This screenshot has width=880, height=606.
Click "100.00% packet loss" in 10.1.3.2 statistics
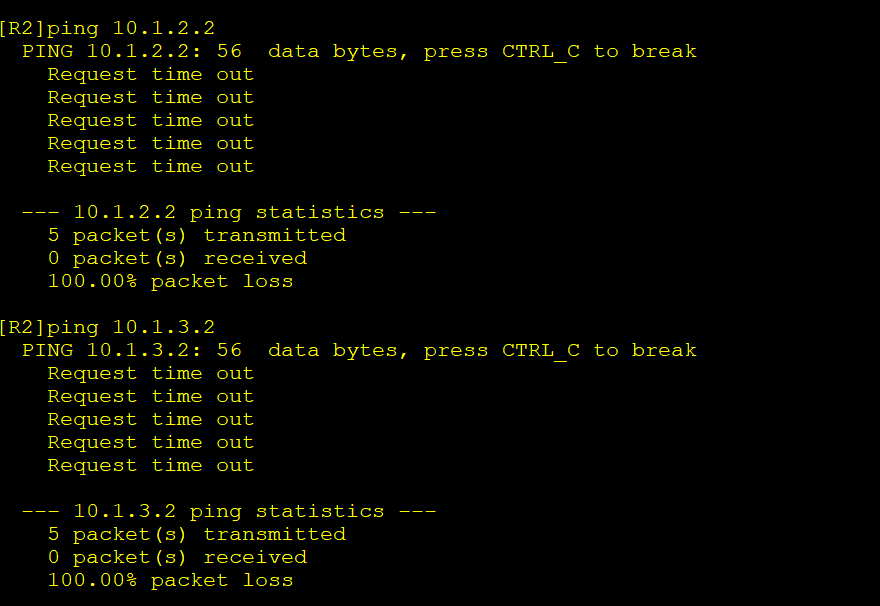171,581
